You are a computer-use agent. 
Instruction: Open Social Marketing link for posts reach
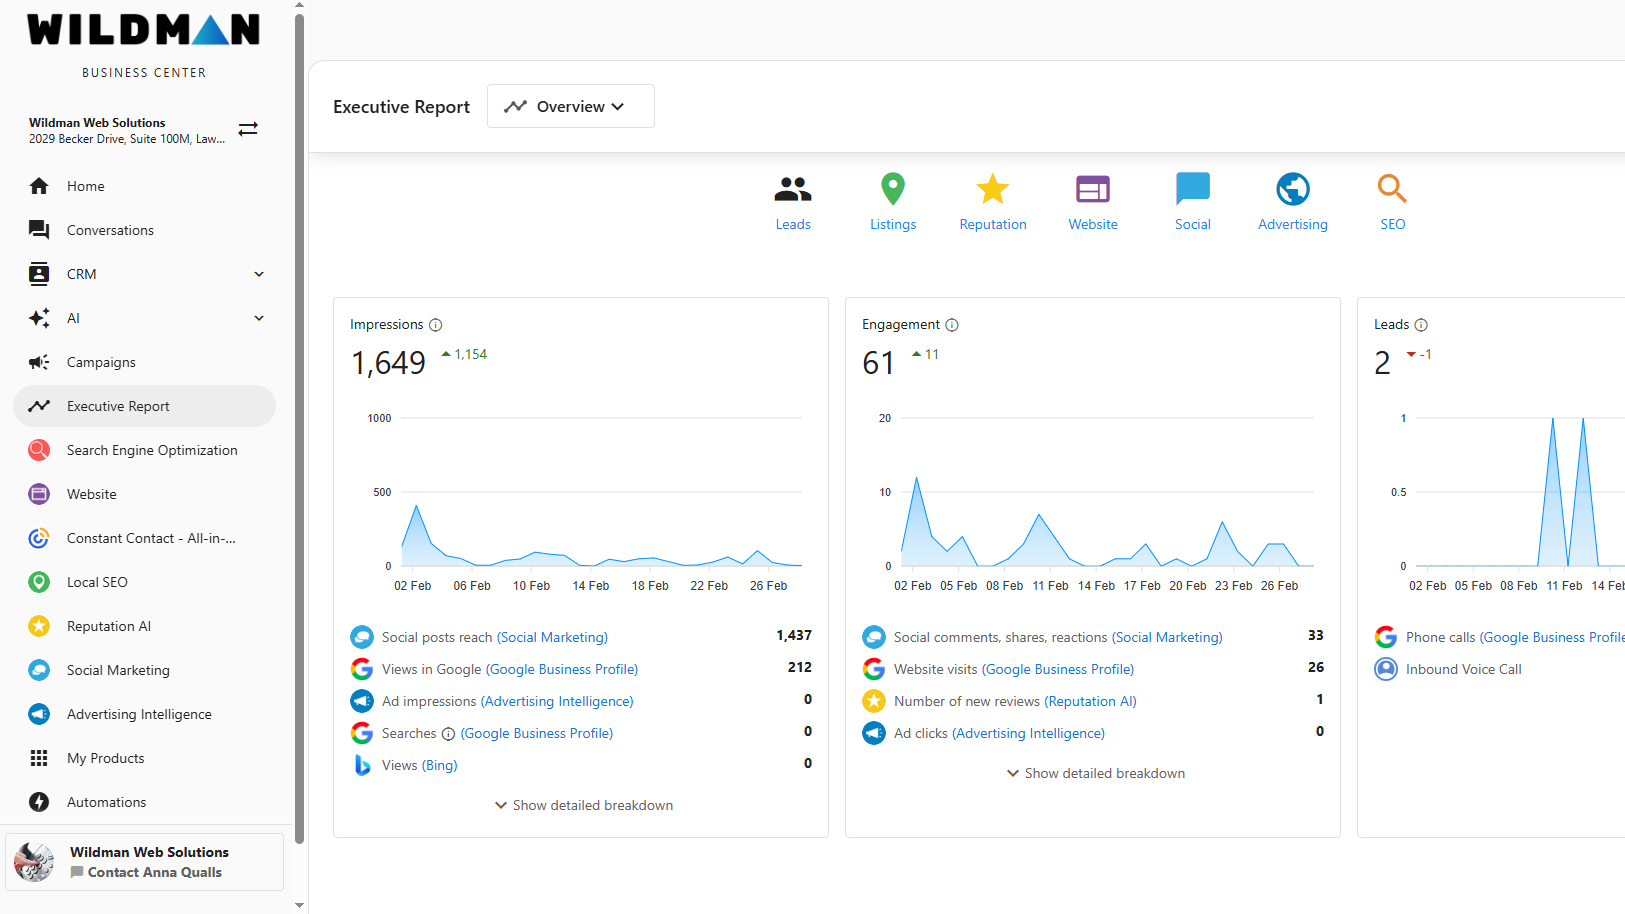tap(552, 637)
